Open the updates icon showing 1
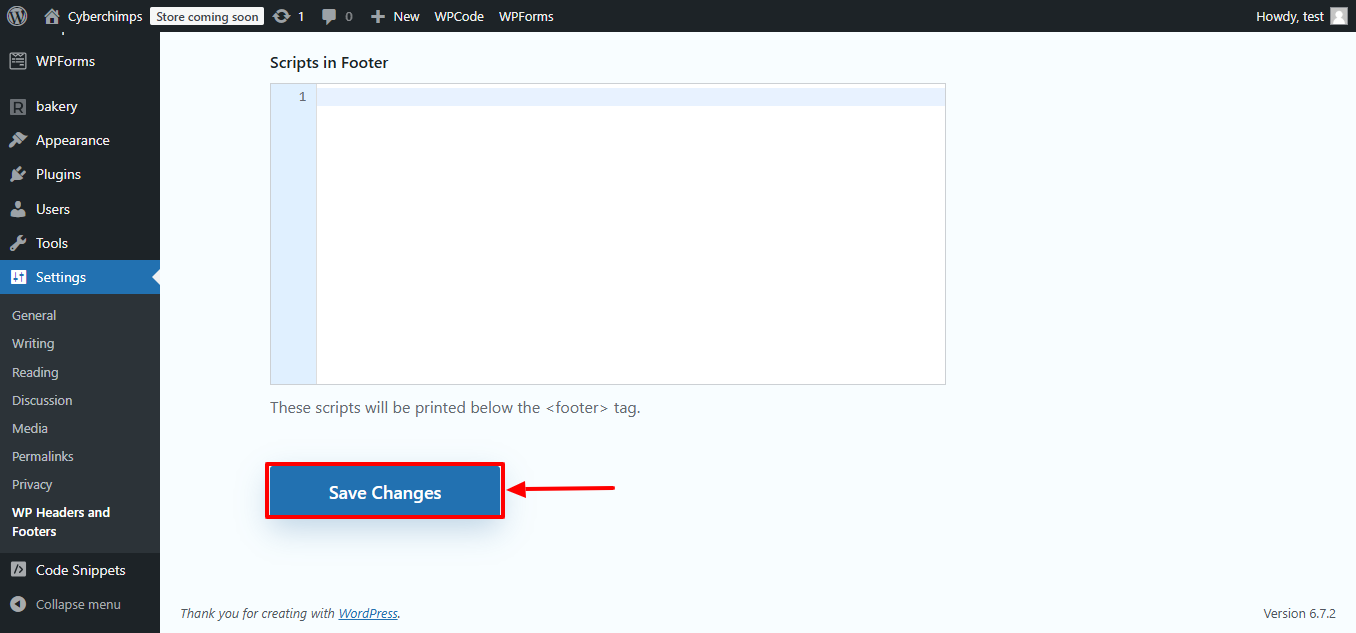This screenshot has height=633, width=1356. click(282, 16)
